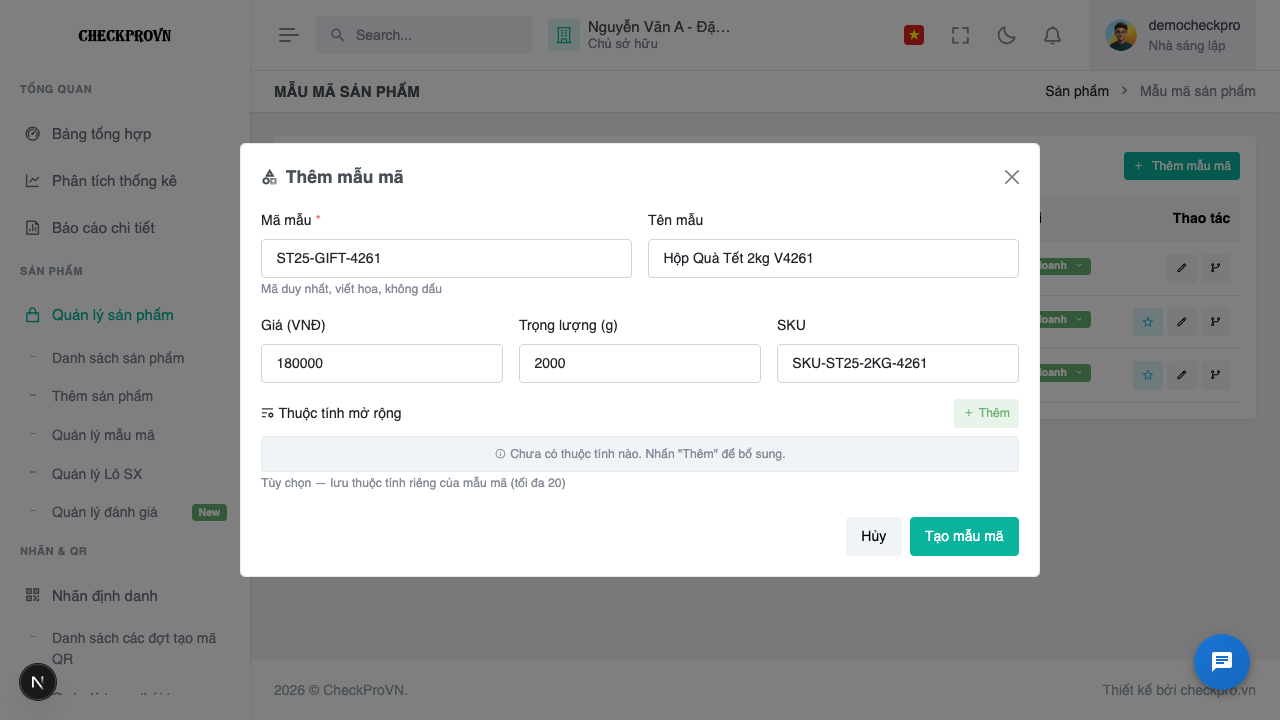Click the MẪU MÃ SẢN PHẨM page heading
1280x720 pixels.
click(347, 92)
